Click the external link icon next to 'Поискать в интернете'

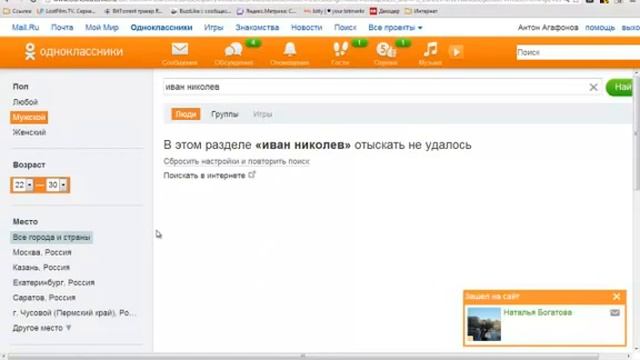pyautogui.click(x=252, y=175)
